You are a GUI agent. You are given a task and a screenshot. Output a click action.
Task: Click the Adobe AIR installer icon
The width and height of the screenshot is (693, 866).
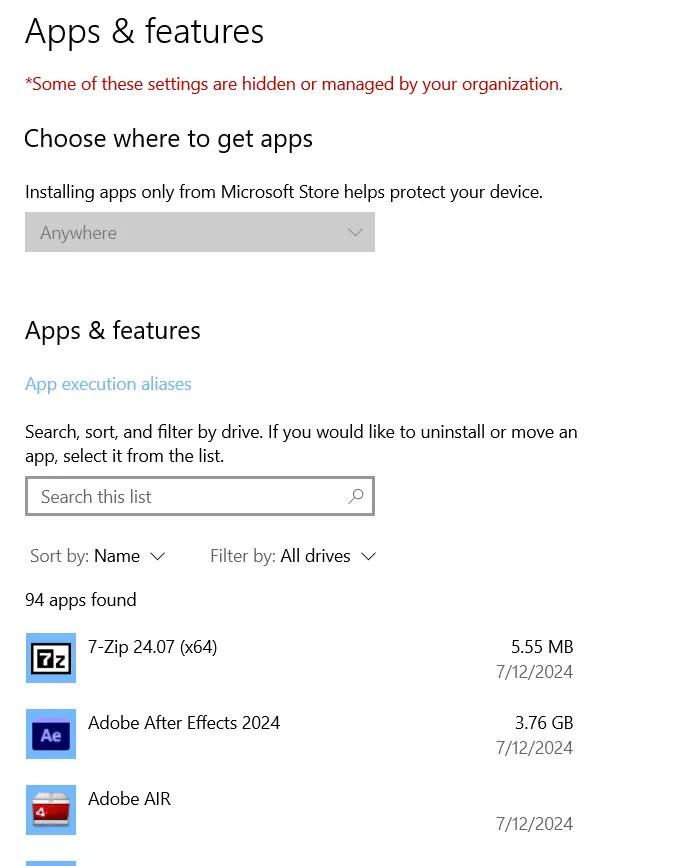(51, 810)
